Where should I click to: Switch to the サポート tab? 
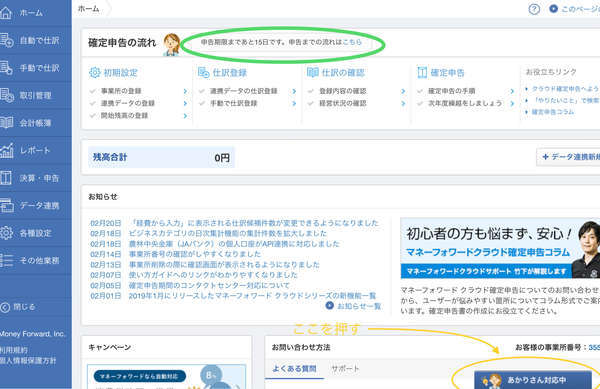345,369
